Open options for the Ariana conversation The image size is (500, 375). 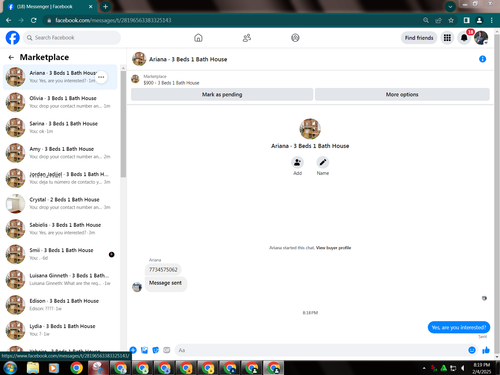pos(101,77)
